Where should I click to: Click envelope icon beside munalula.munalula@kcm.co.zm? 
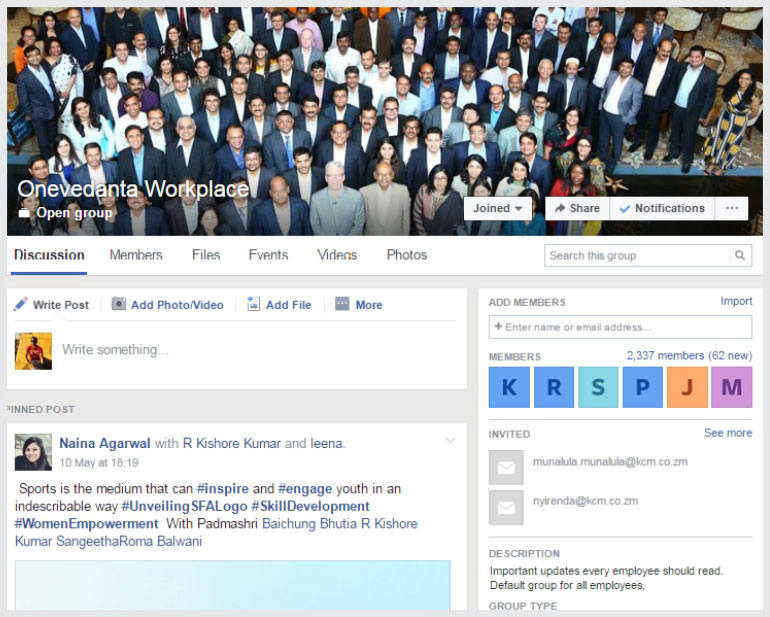click(506, 467)
